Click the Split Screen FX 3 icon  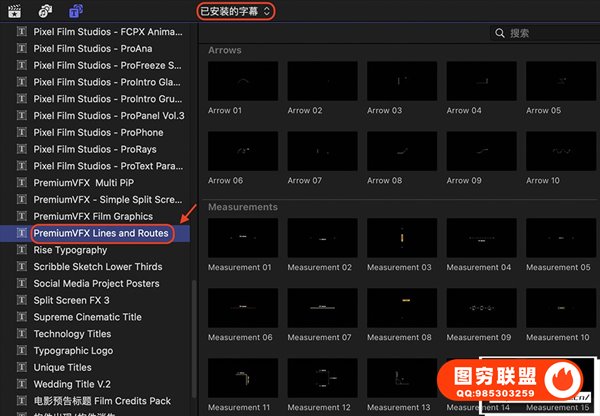(x=23, y=300)
